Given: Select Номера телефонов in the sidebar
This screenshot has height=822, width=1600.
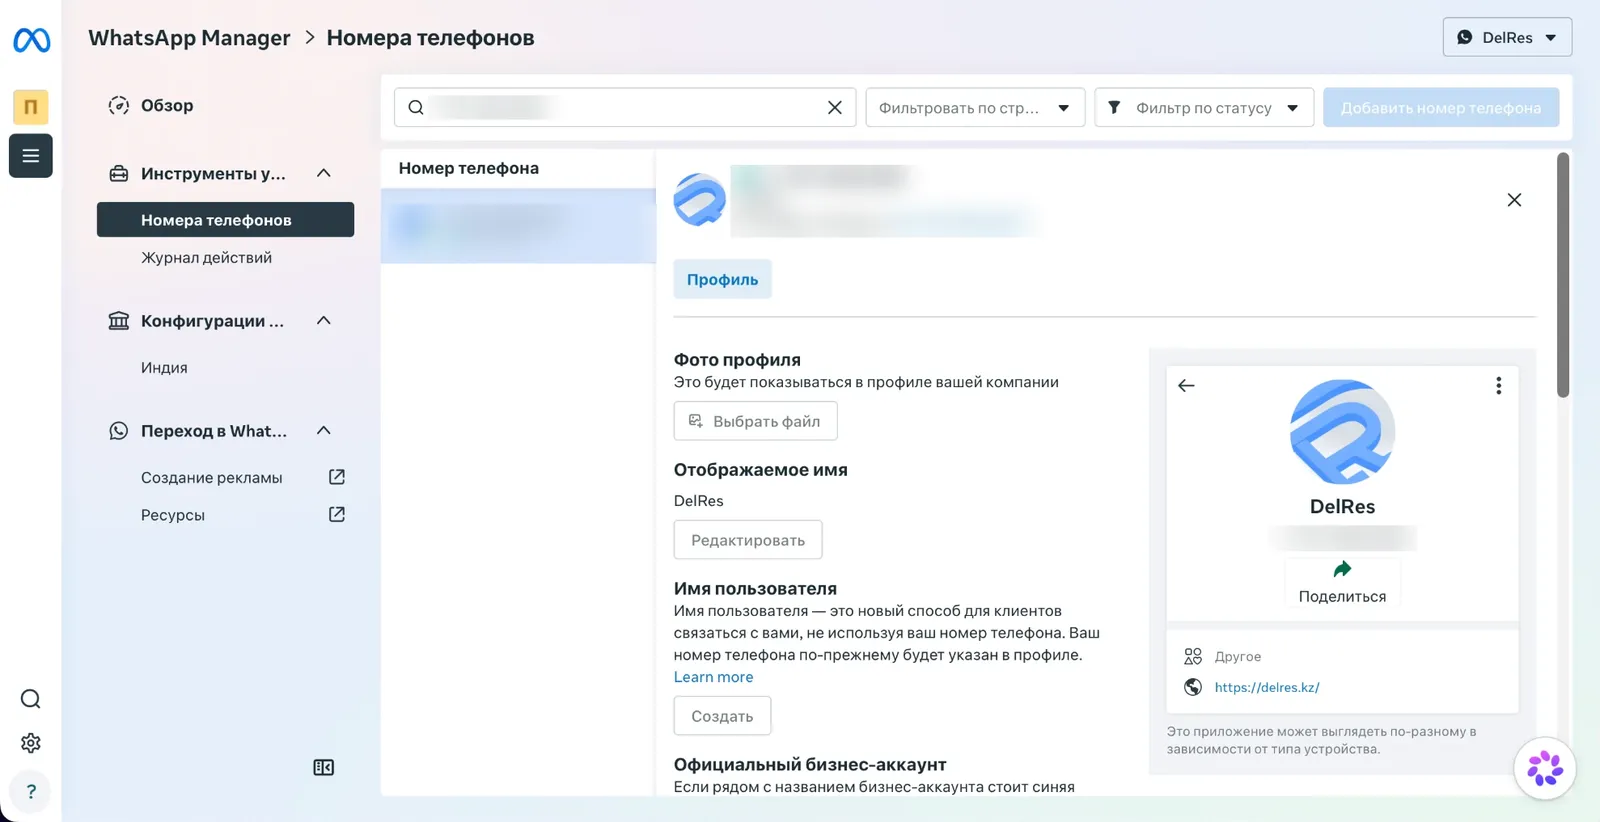Looking at the screenshot, I should coord(225,220).
